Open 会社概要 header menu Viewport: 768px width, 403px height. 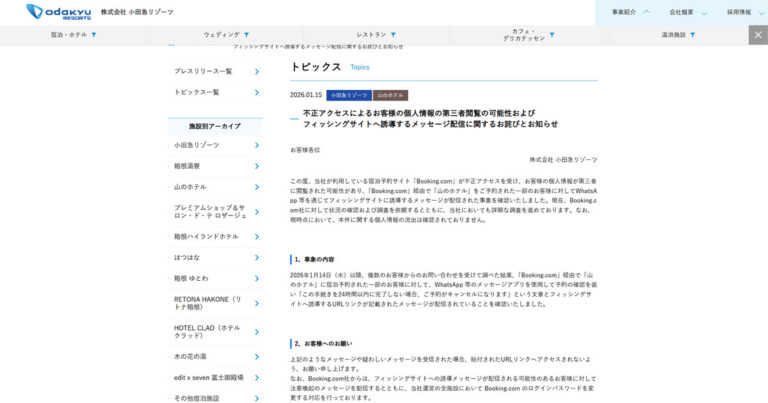(x=688, y=12)
